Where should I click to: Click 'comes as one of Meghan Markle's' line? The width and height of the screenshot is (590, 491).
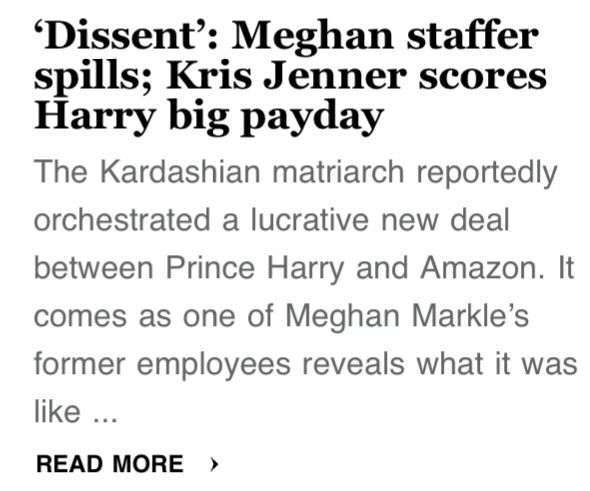coord(281,316)
